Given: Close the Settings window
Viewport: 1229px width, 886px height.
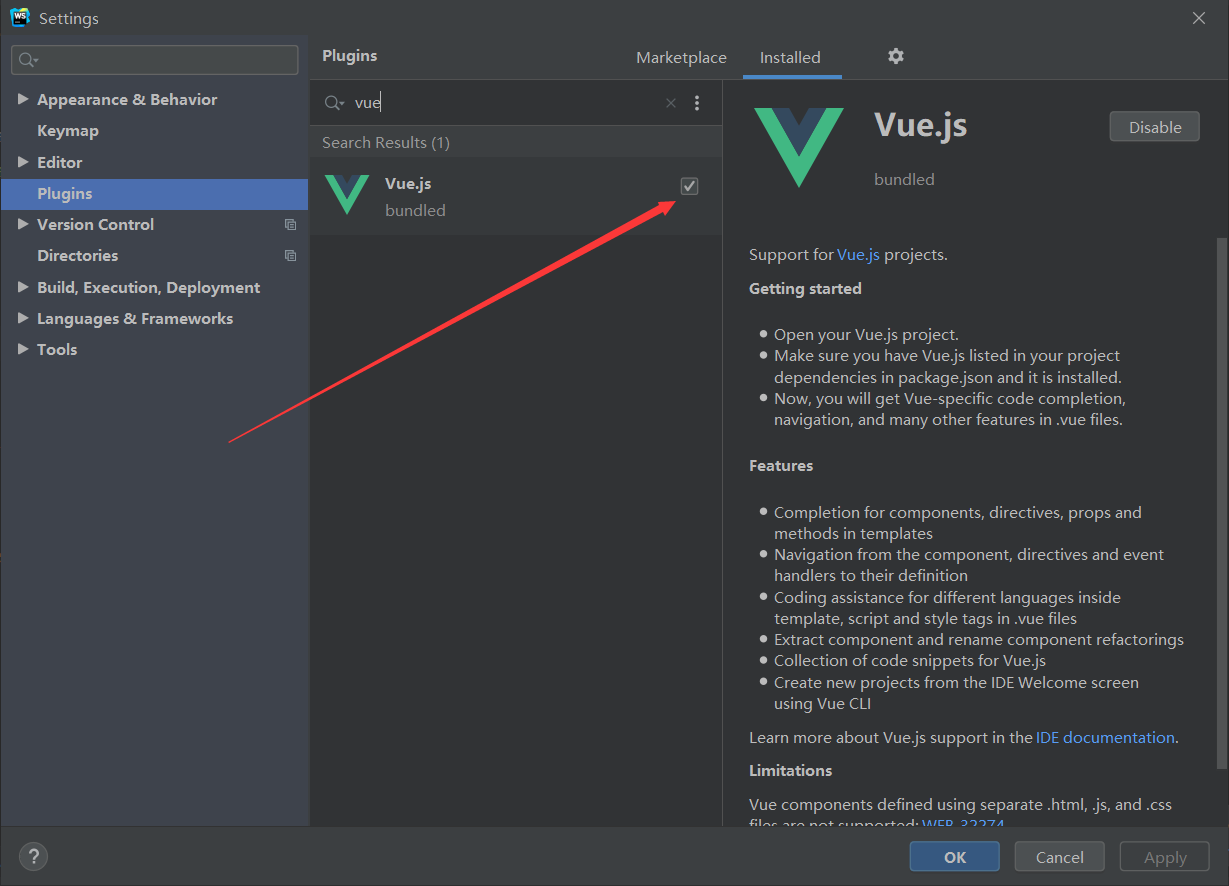Looking at the screenshot, I should [1199, 18].
